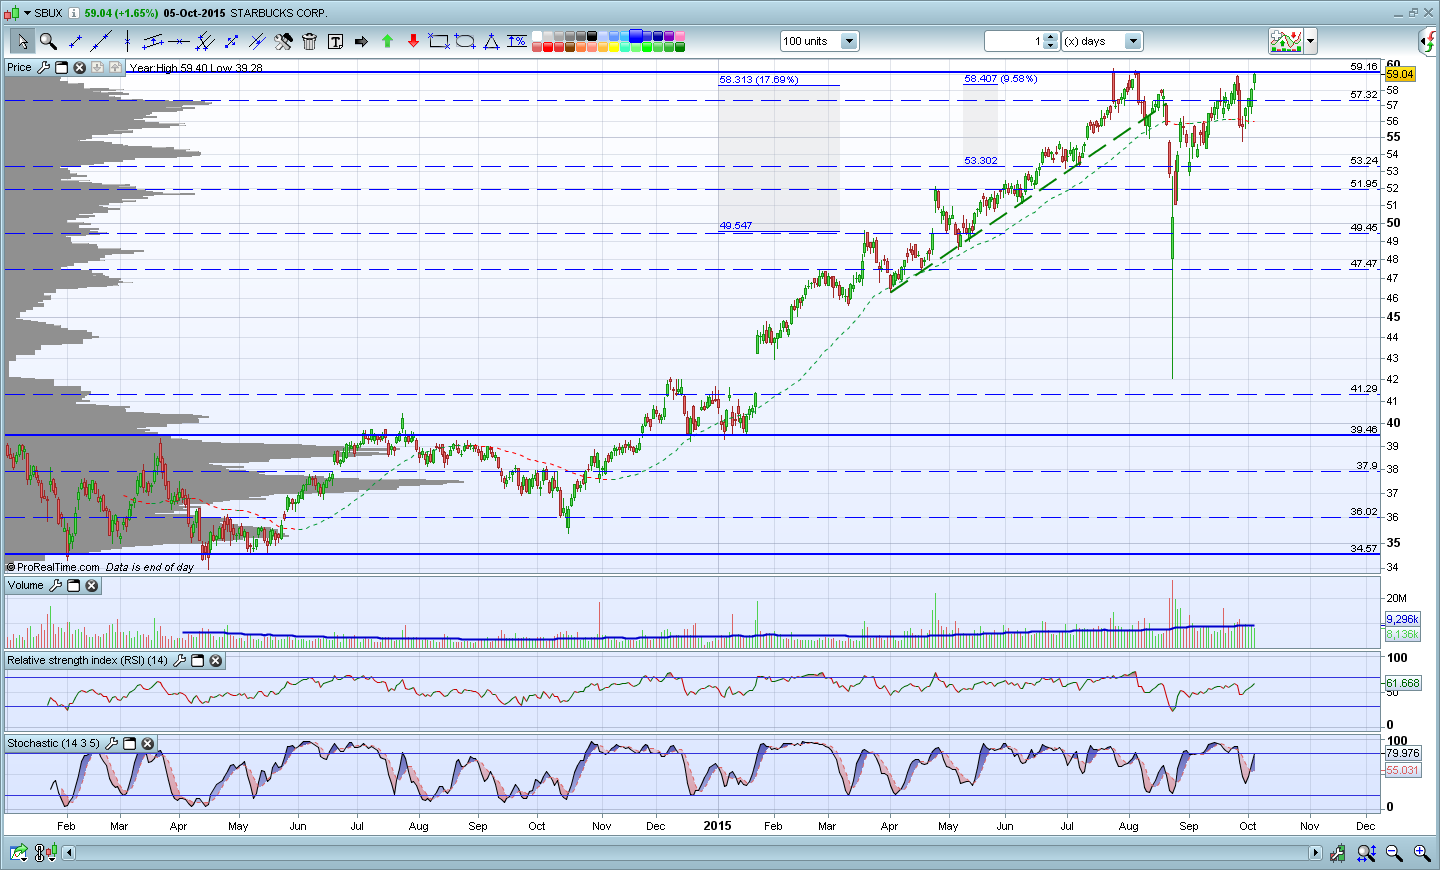Click the info icon next to SBUX
This screenshot has height=870, width=1440.
73,13
